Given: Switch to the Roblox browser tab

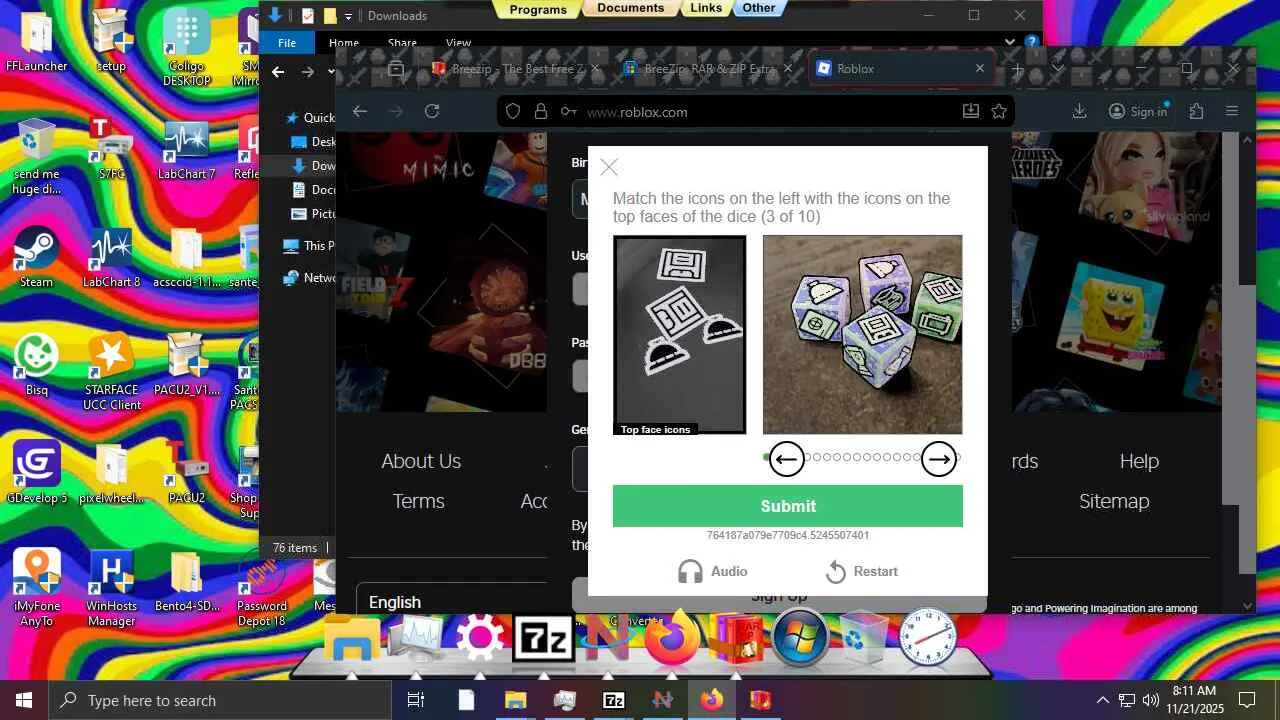Looking at the screenshot, I should pyautogui.click(x=900, y=68).
